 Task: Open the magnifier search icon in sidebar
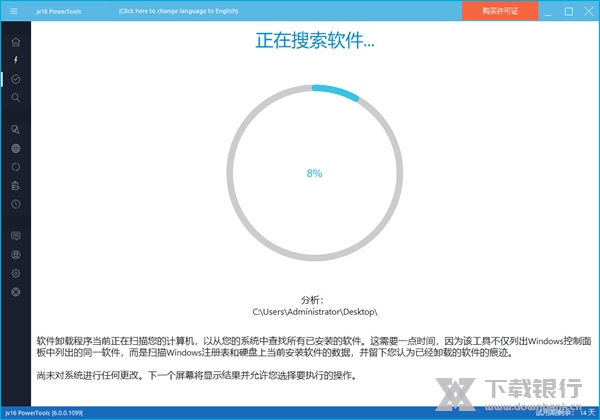coord(15,97)
